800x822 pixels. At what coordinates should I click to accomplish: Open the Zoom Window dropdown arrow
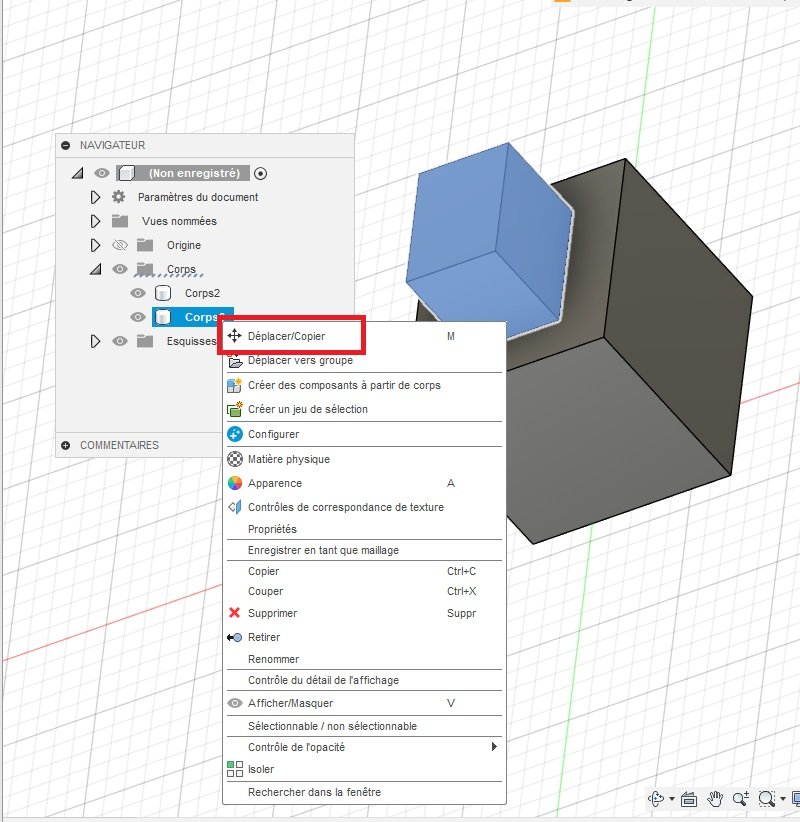click(783, 799)
